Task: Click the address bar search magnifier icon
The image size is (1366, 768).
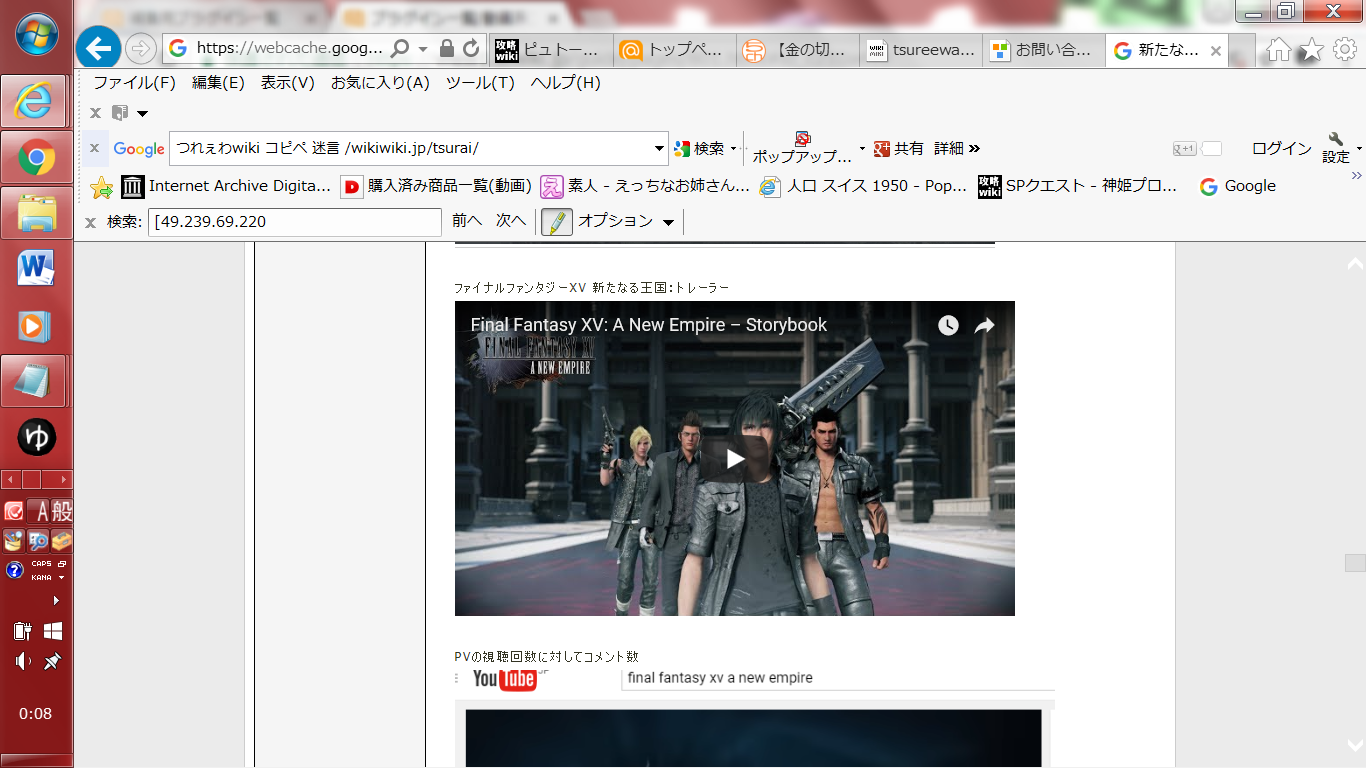Action: tap(399, 48)
